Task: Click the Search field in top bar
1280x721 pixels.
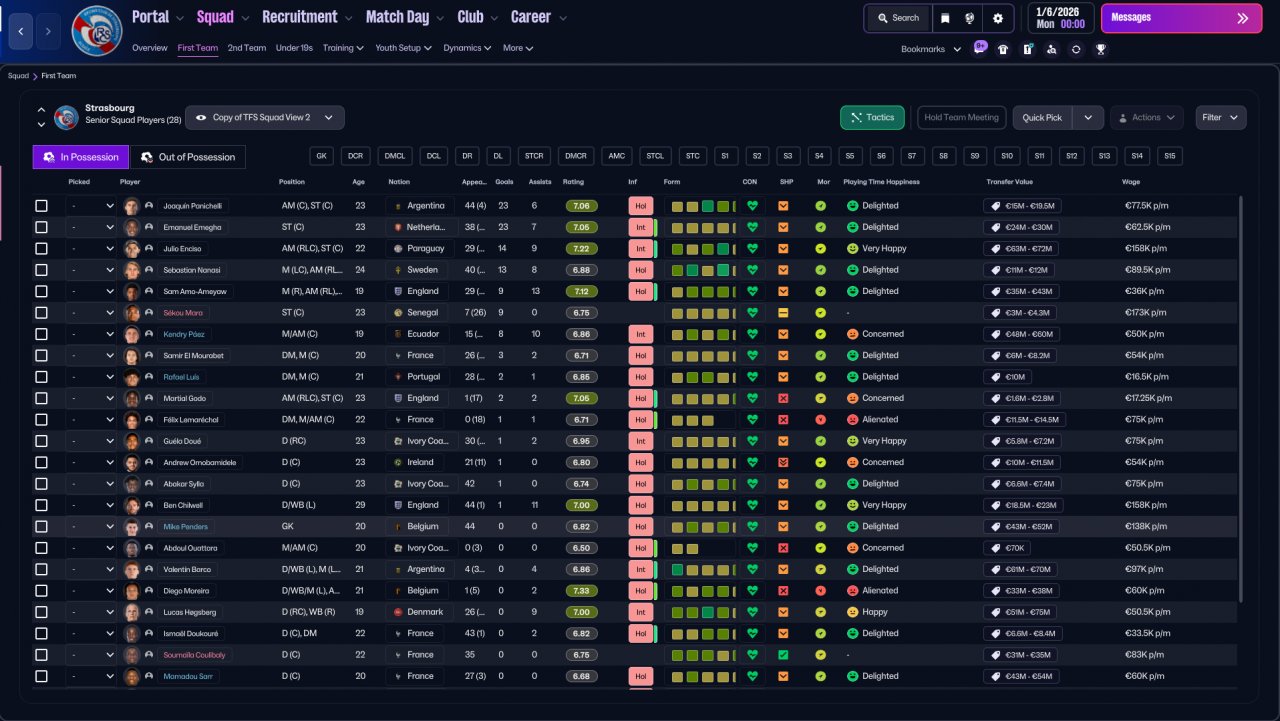Action: pyautogui.click(x=897, y=18)
